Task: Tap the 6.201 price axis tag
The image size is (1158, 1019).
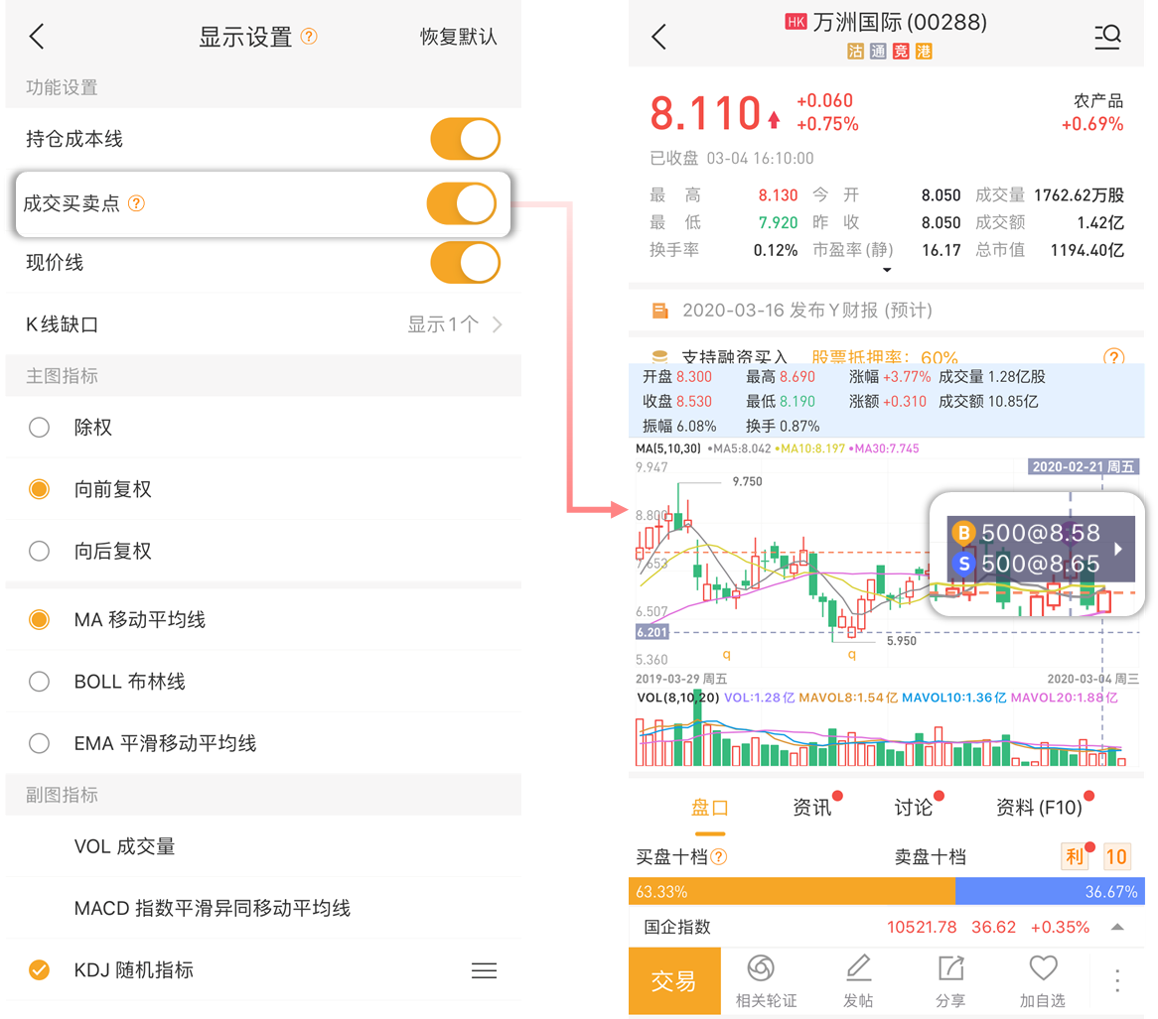Action: point(652,632)
